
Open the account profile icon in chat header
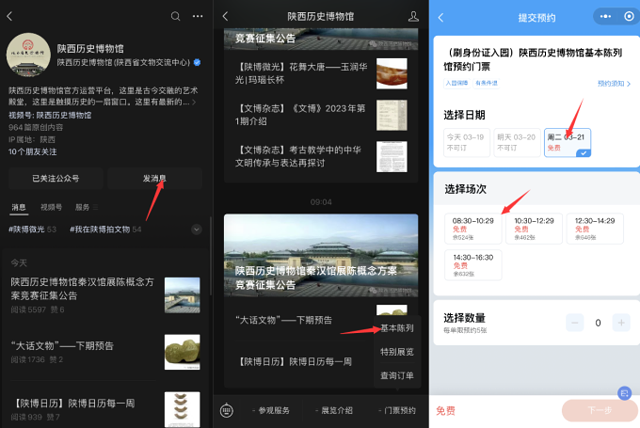413,17
